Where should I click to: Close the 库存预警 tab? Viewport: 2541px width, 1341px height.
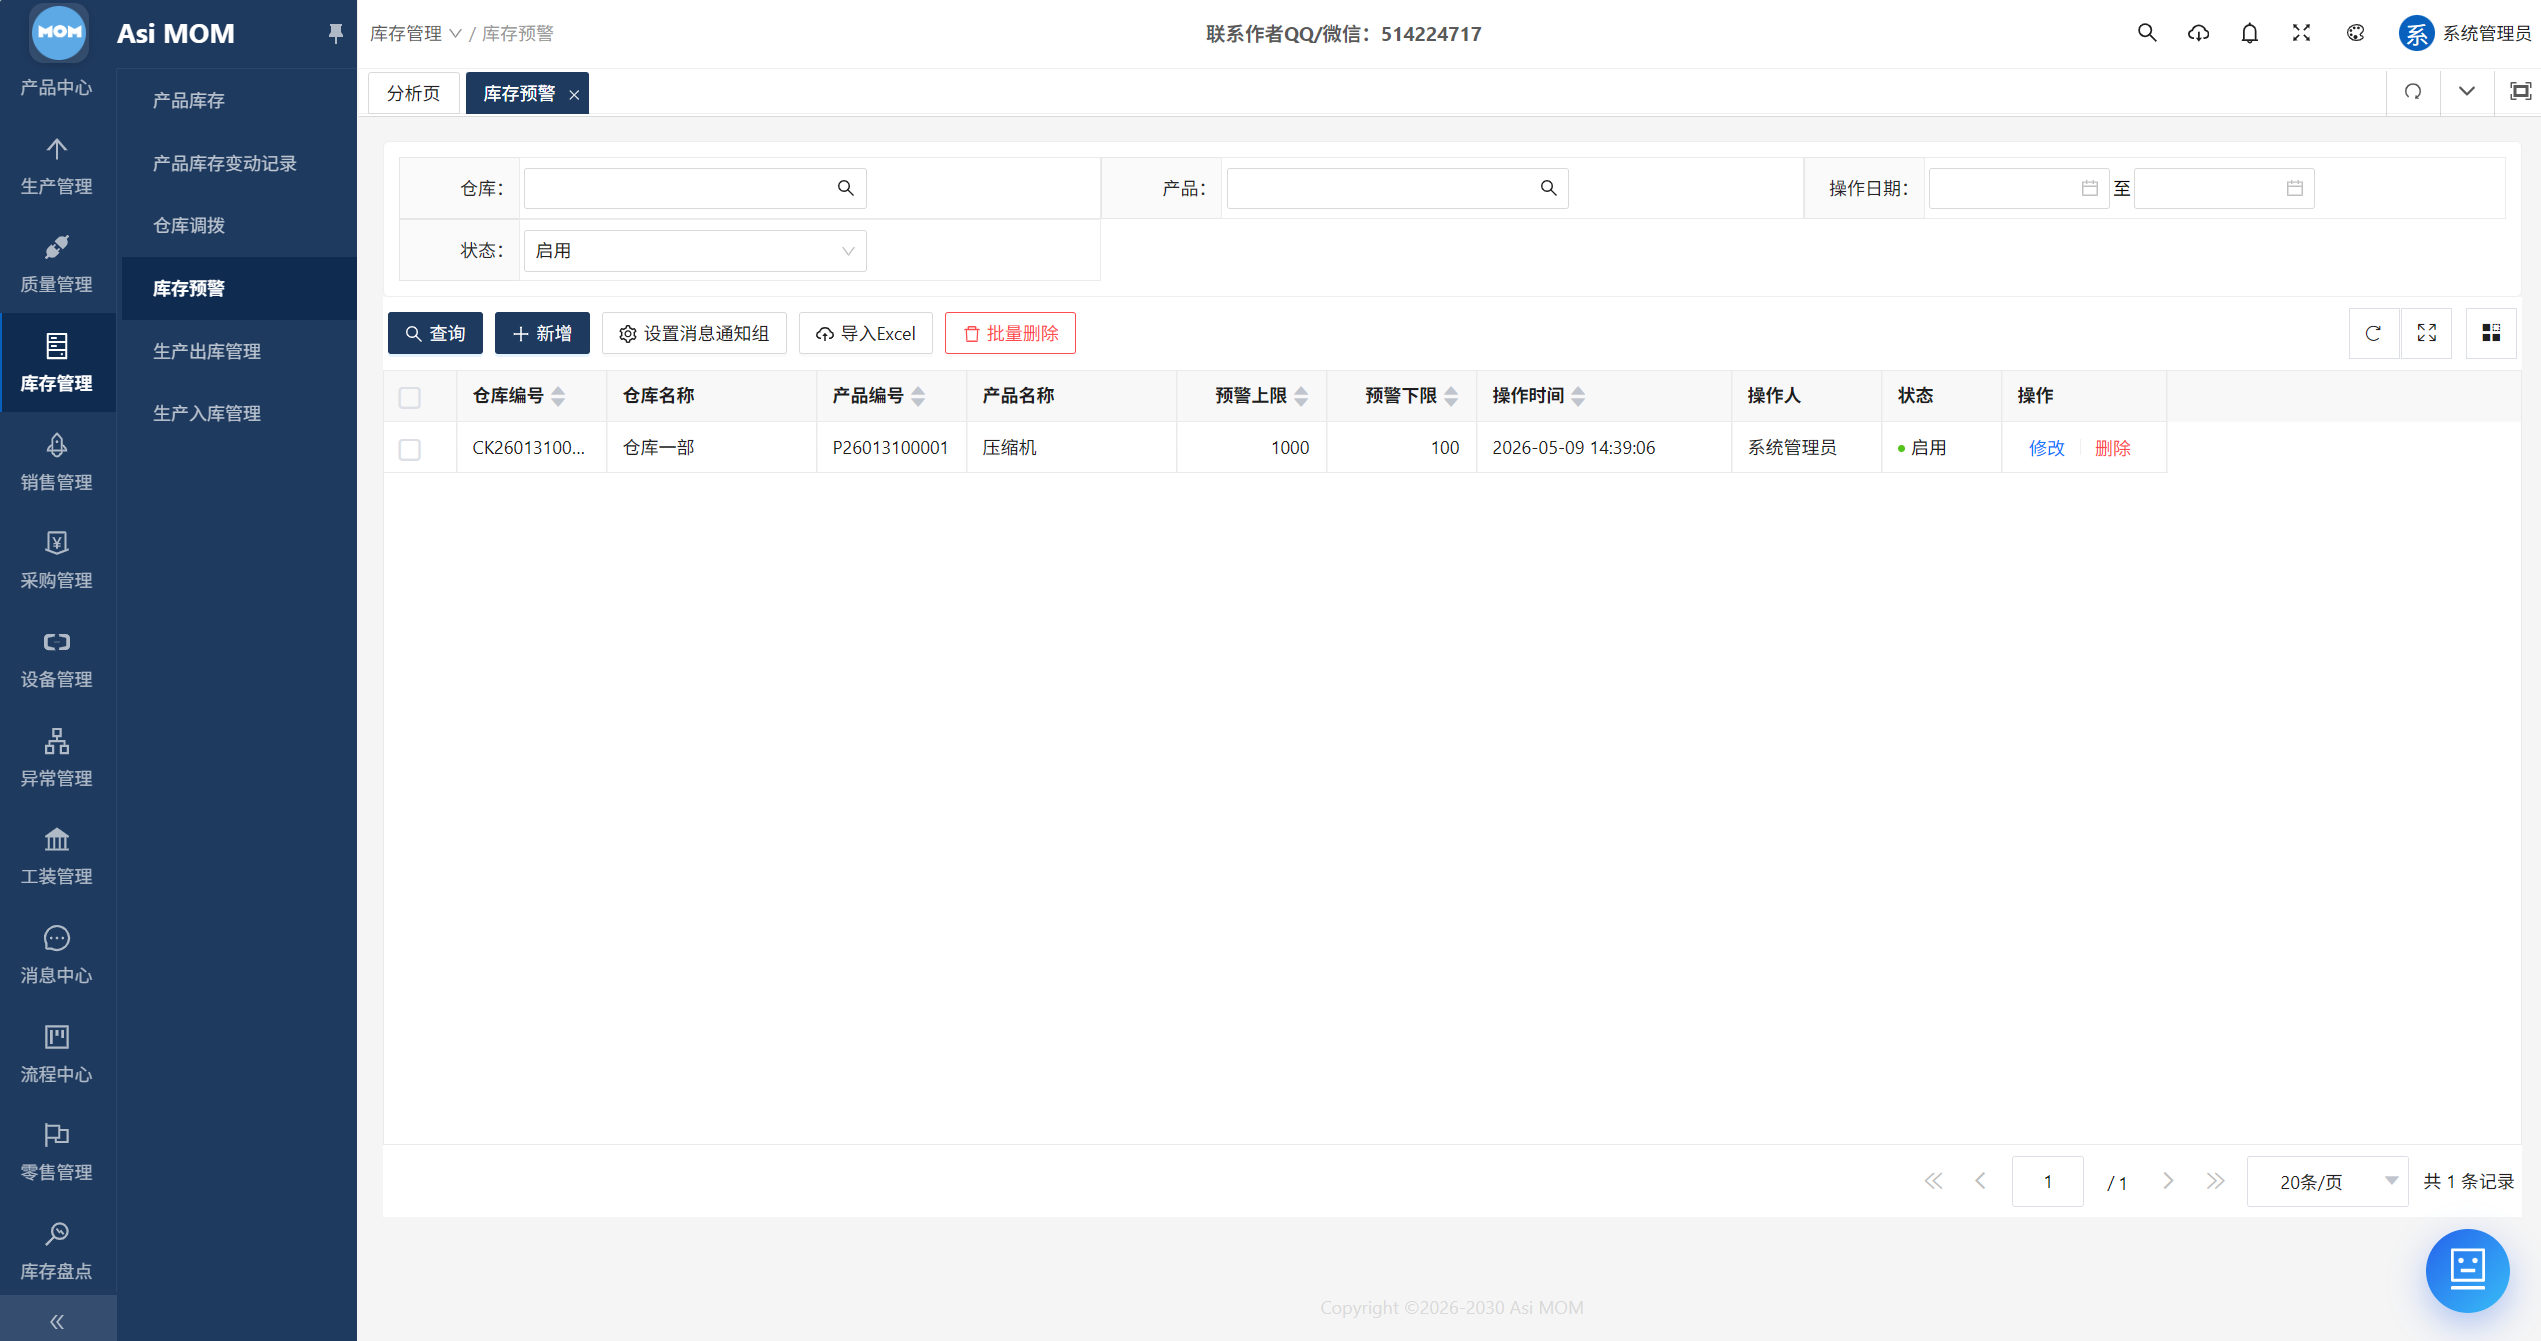[574, 95]
